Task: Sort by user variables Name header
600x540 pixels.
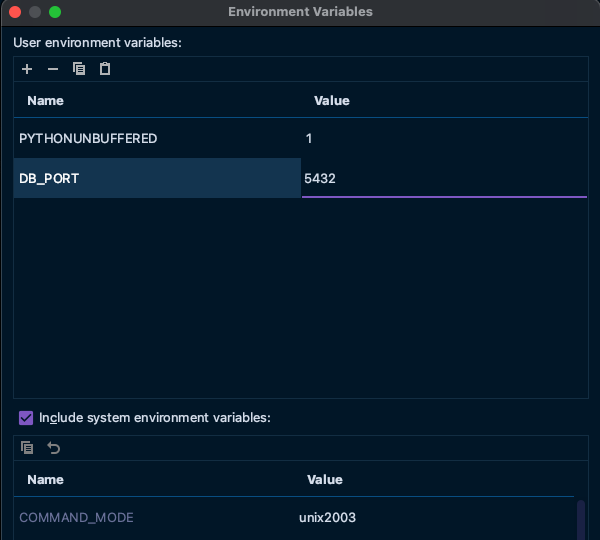Action: (x=45, y=101)
